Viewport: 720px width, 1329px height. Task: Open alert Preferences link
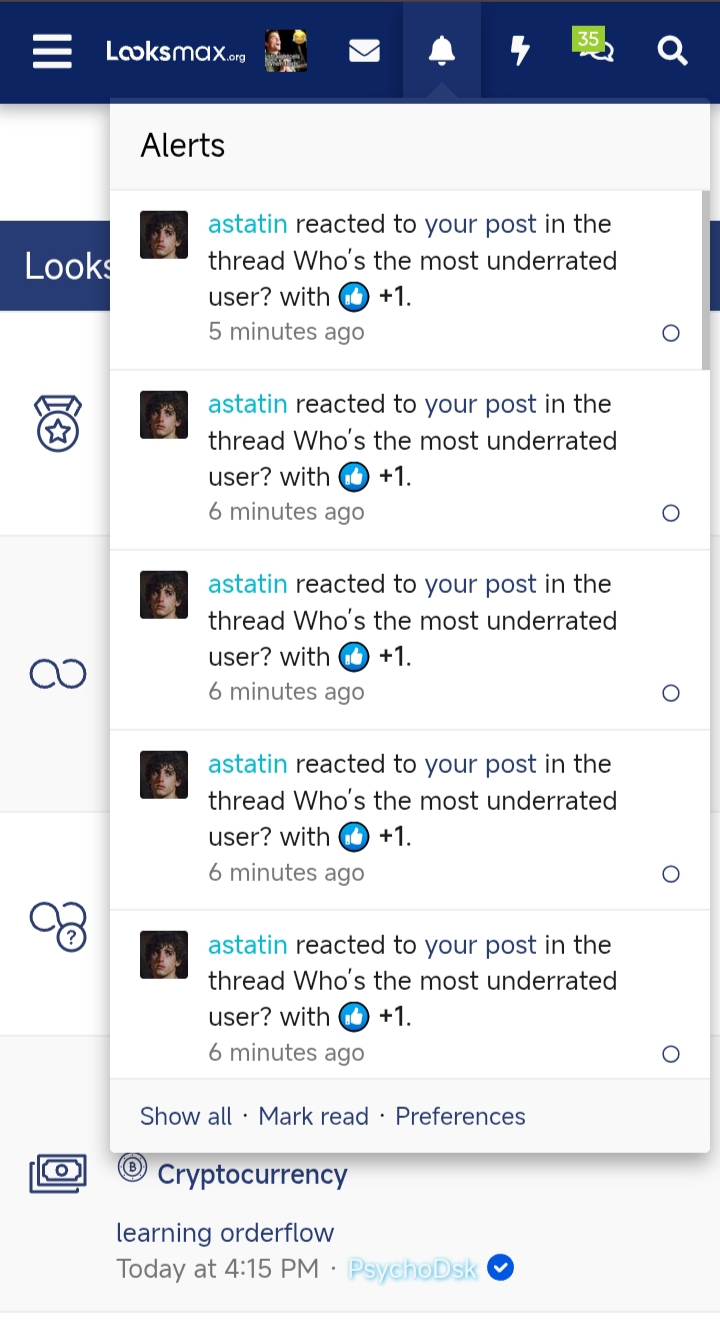coord(460,1116)
